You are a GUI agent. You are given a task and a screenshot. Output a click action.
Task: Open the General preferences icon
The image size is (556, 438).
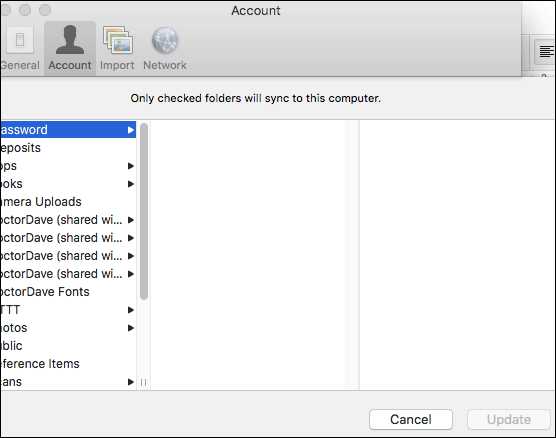[20, 40]
